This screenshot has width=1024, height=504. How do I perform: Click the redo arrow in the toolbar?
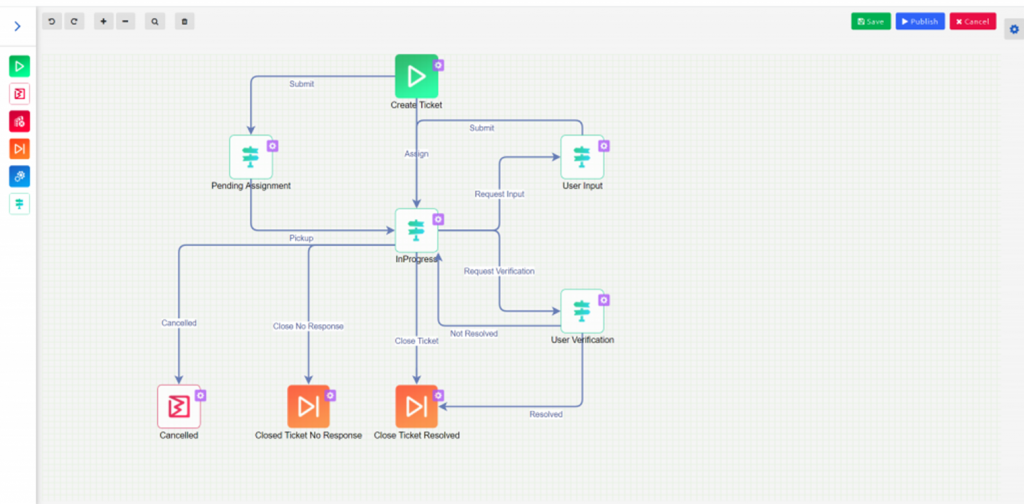coord(74,22)
